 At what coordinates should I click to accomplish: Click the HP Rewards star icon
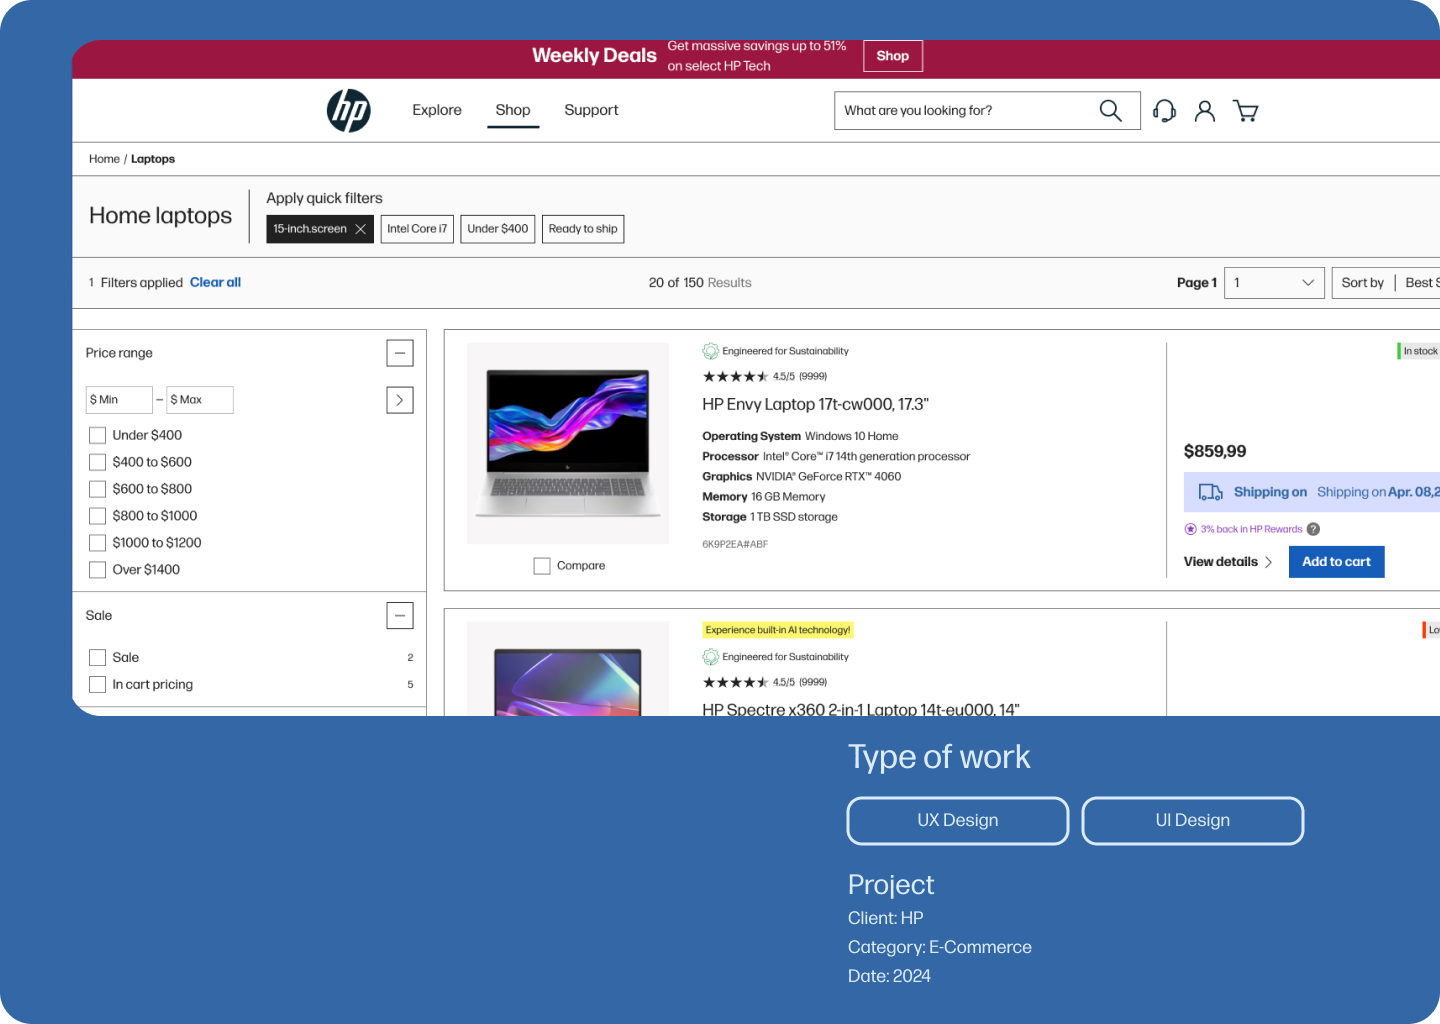(1190, 529)
